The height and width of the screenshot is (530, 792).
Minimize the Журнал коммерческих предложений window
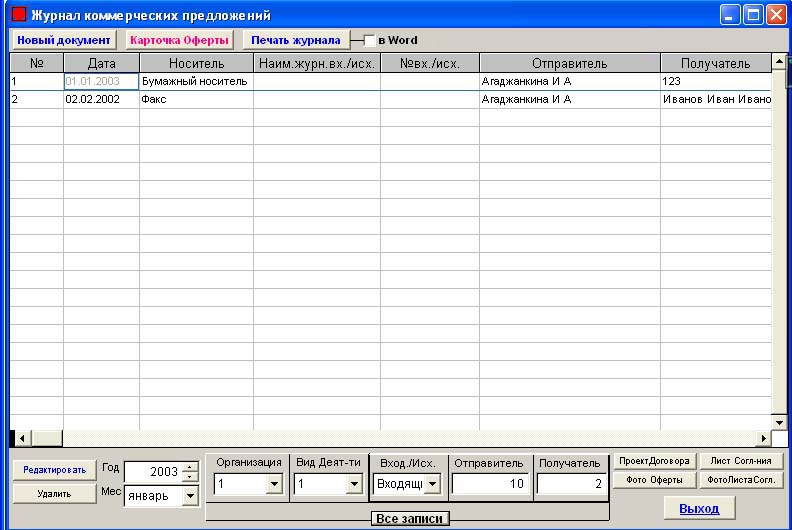click(729, 15)
